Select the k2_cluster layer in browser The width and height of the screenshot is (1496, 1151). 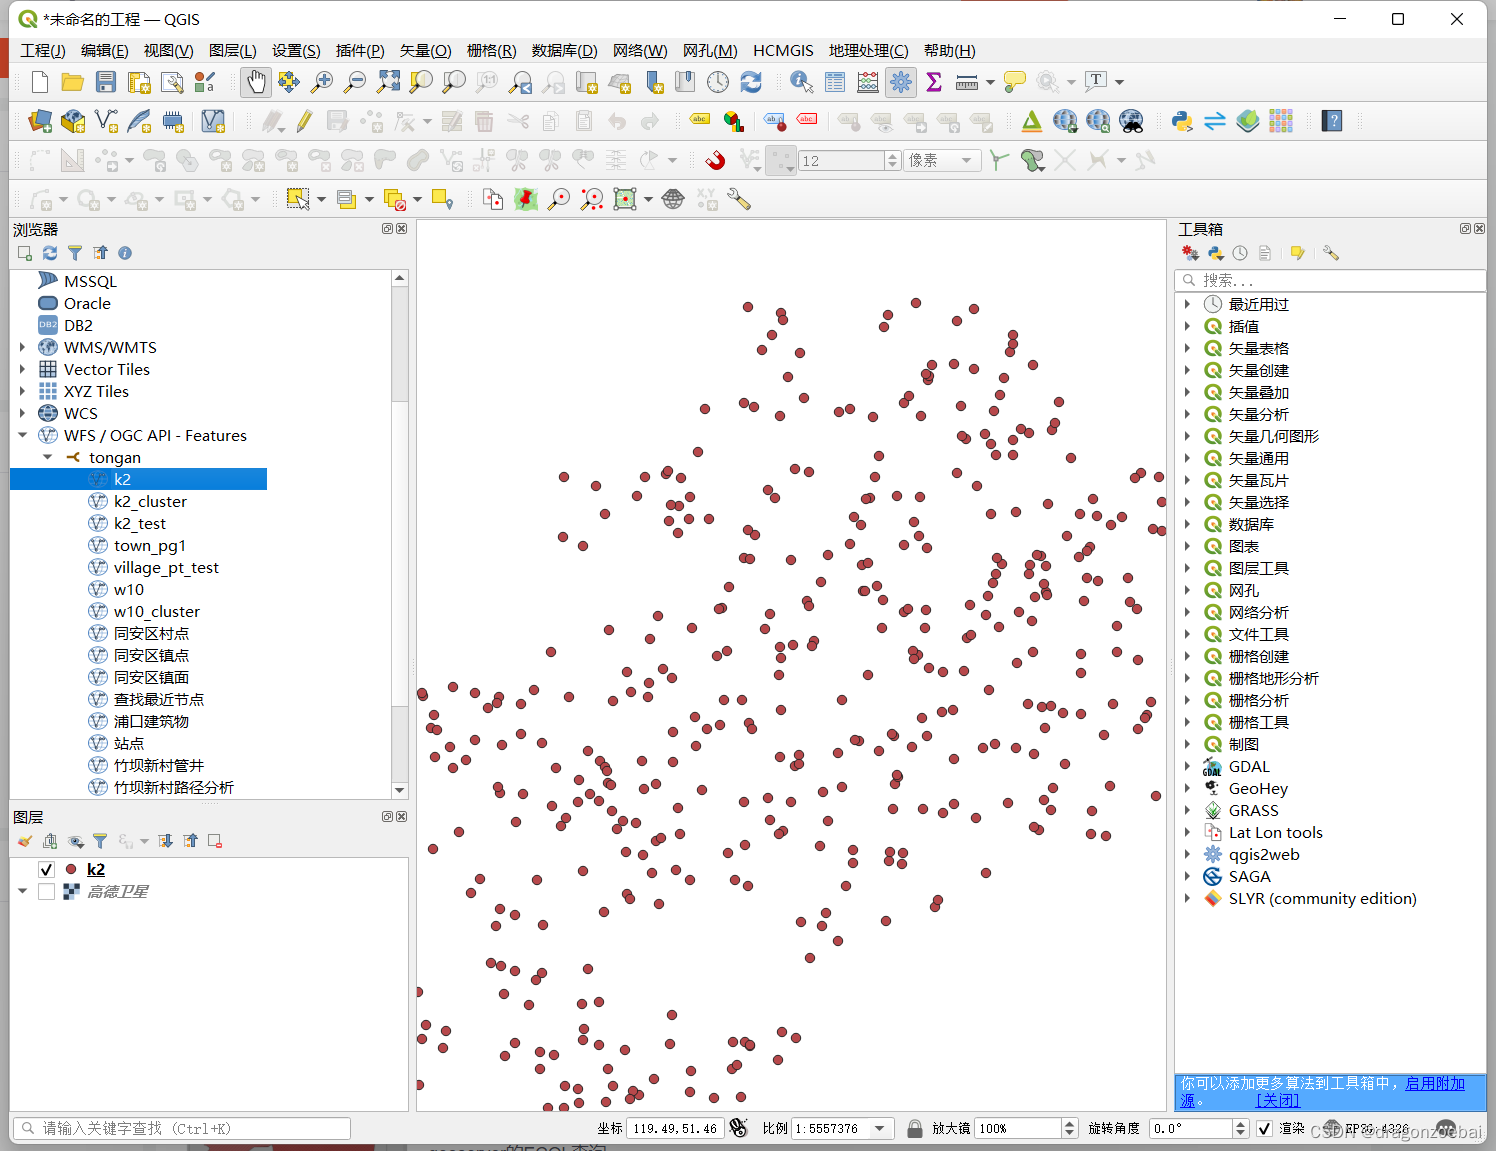[150, 501]
